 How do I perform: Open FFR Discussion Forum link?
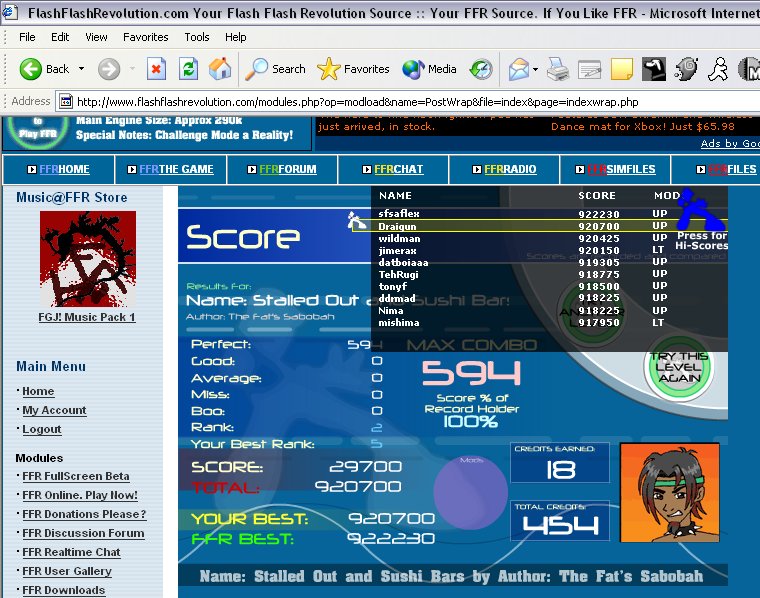pos(83,533)
